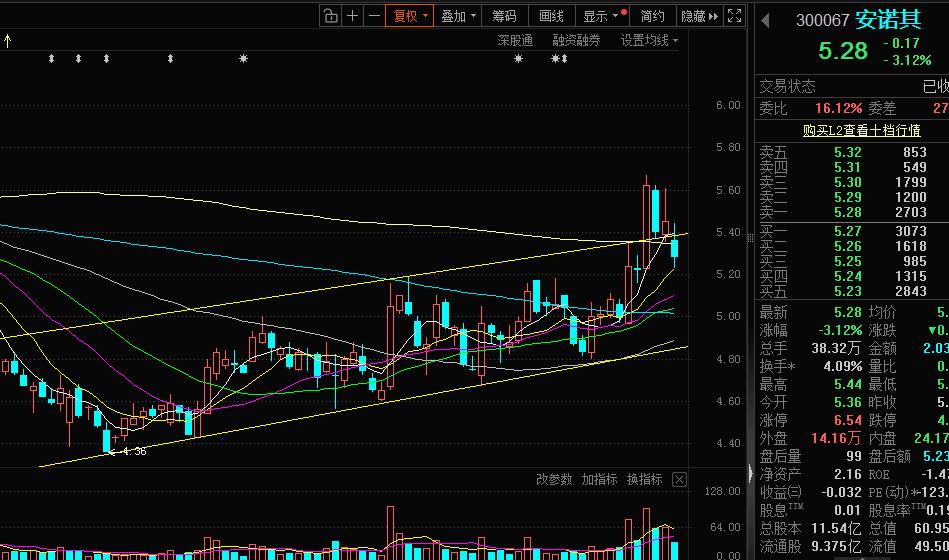Click the fourth up-down event marker on chart top

tap(171, 59)
